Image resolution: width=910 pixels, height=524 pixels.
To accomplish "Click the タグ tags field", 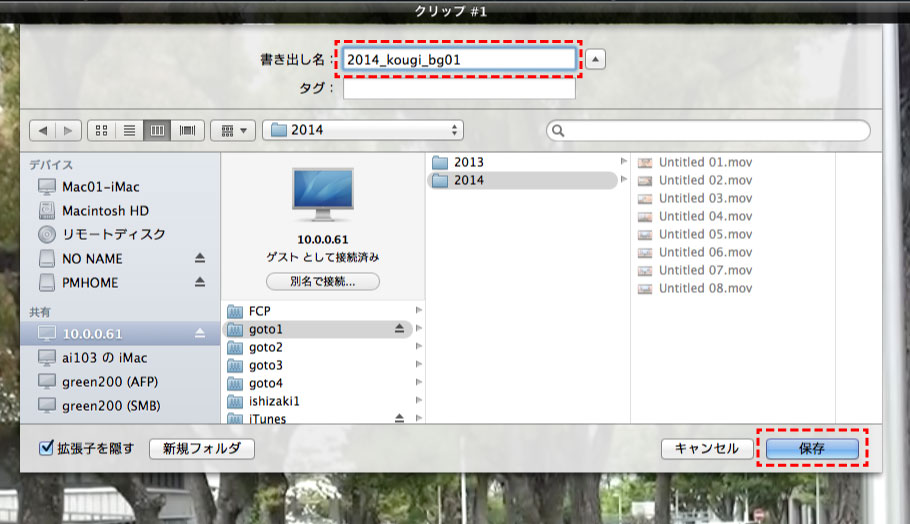I will [459, 88].
